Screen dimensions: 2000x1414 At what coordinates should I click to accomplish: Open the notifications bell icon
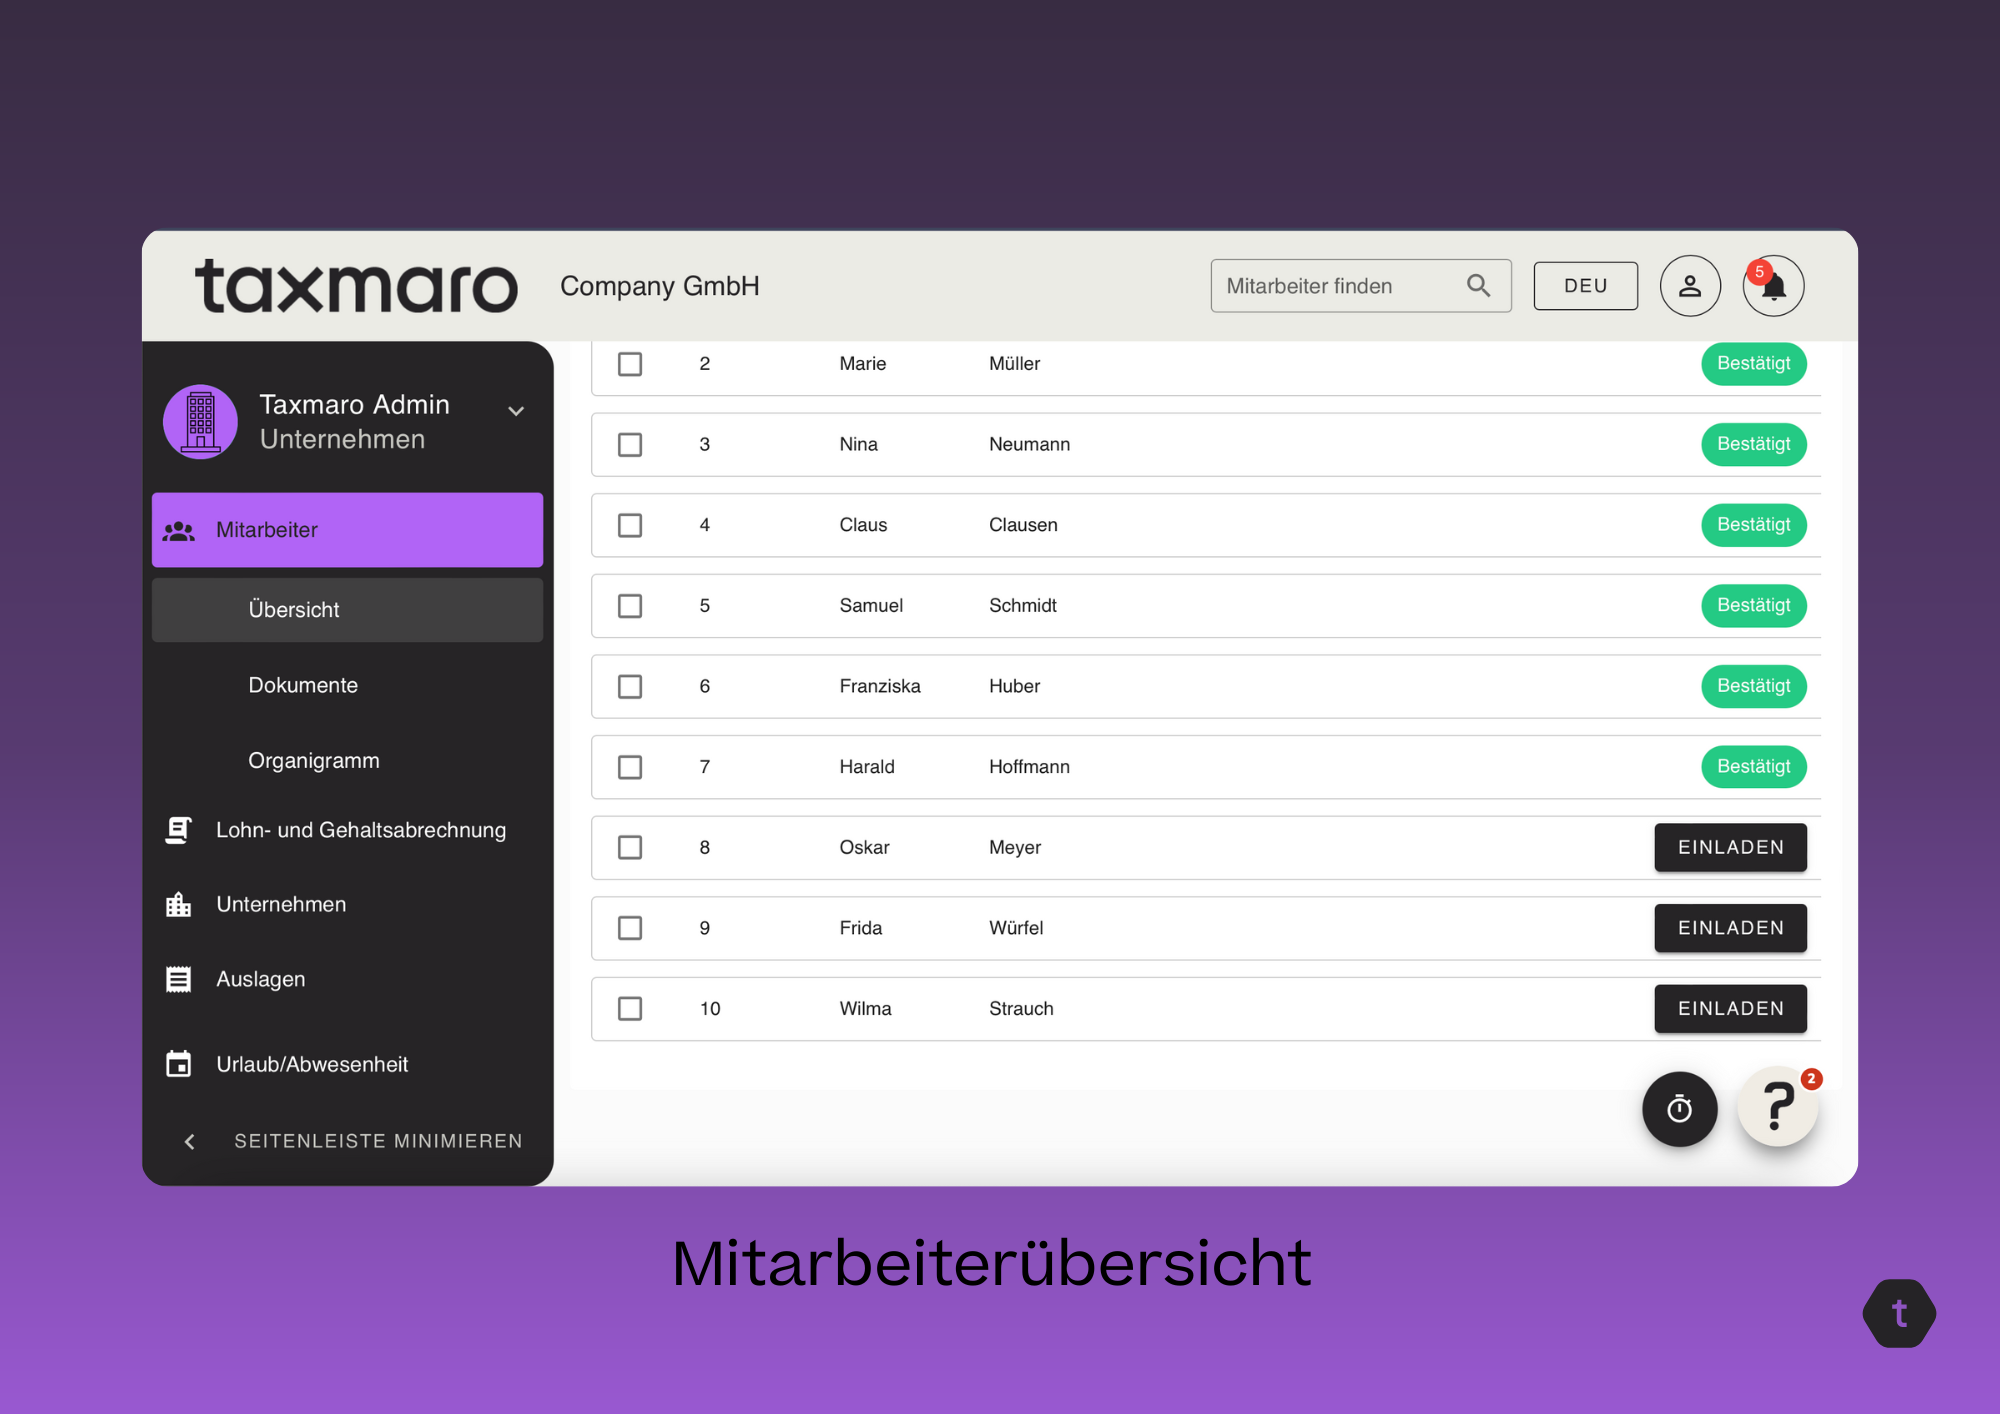(1773, 286)
